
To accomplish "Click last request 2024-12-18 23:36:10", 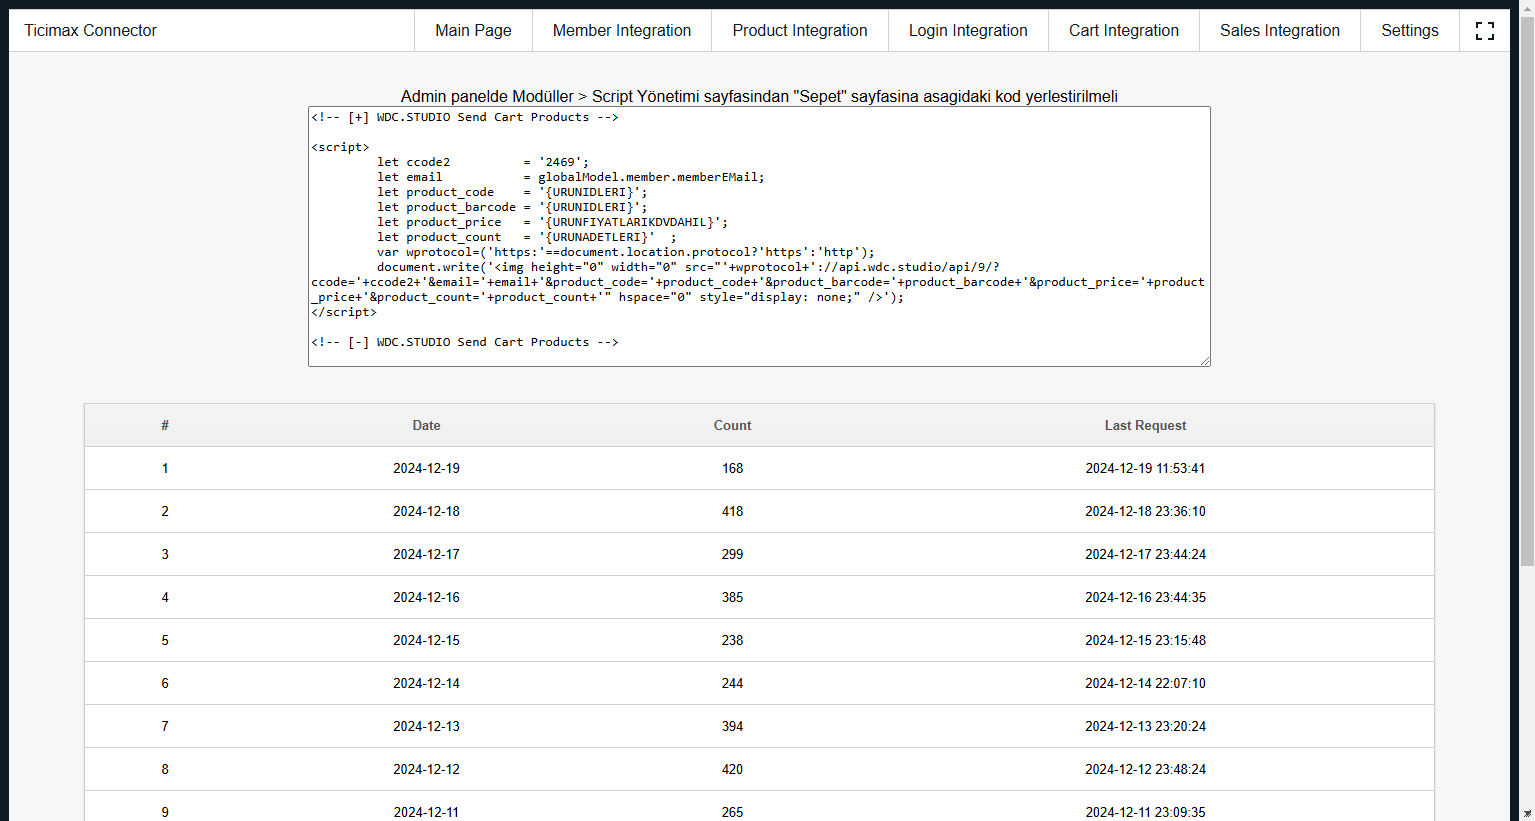I will click(x=1146, y=511).
